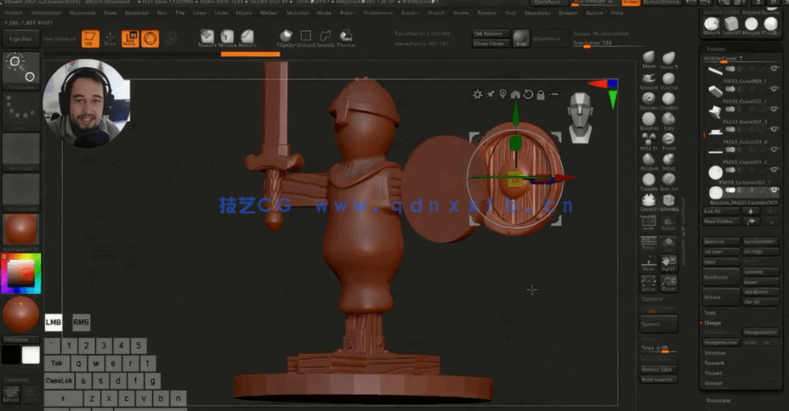This screenshot has width=789, height=411.
Task: Select the ClipCurve brush icon
Action: coord(286,38)
